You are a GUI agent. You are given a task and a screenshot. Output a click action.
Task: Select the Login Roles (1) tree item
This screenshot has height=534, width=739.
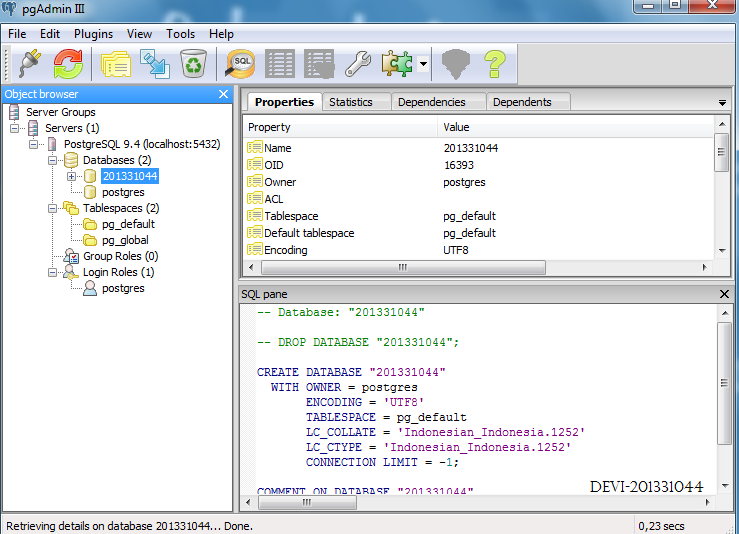click(x=118, y=272)
